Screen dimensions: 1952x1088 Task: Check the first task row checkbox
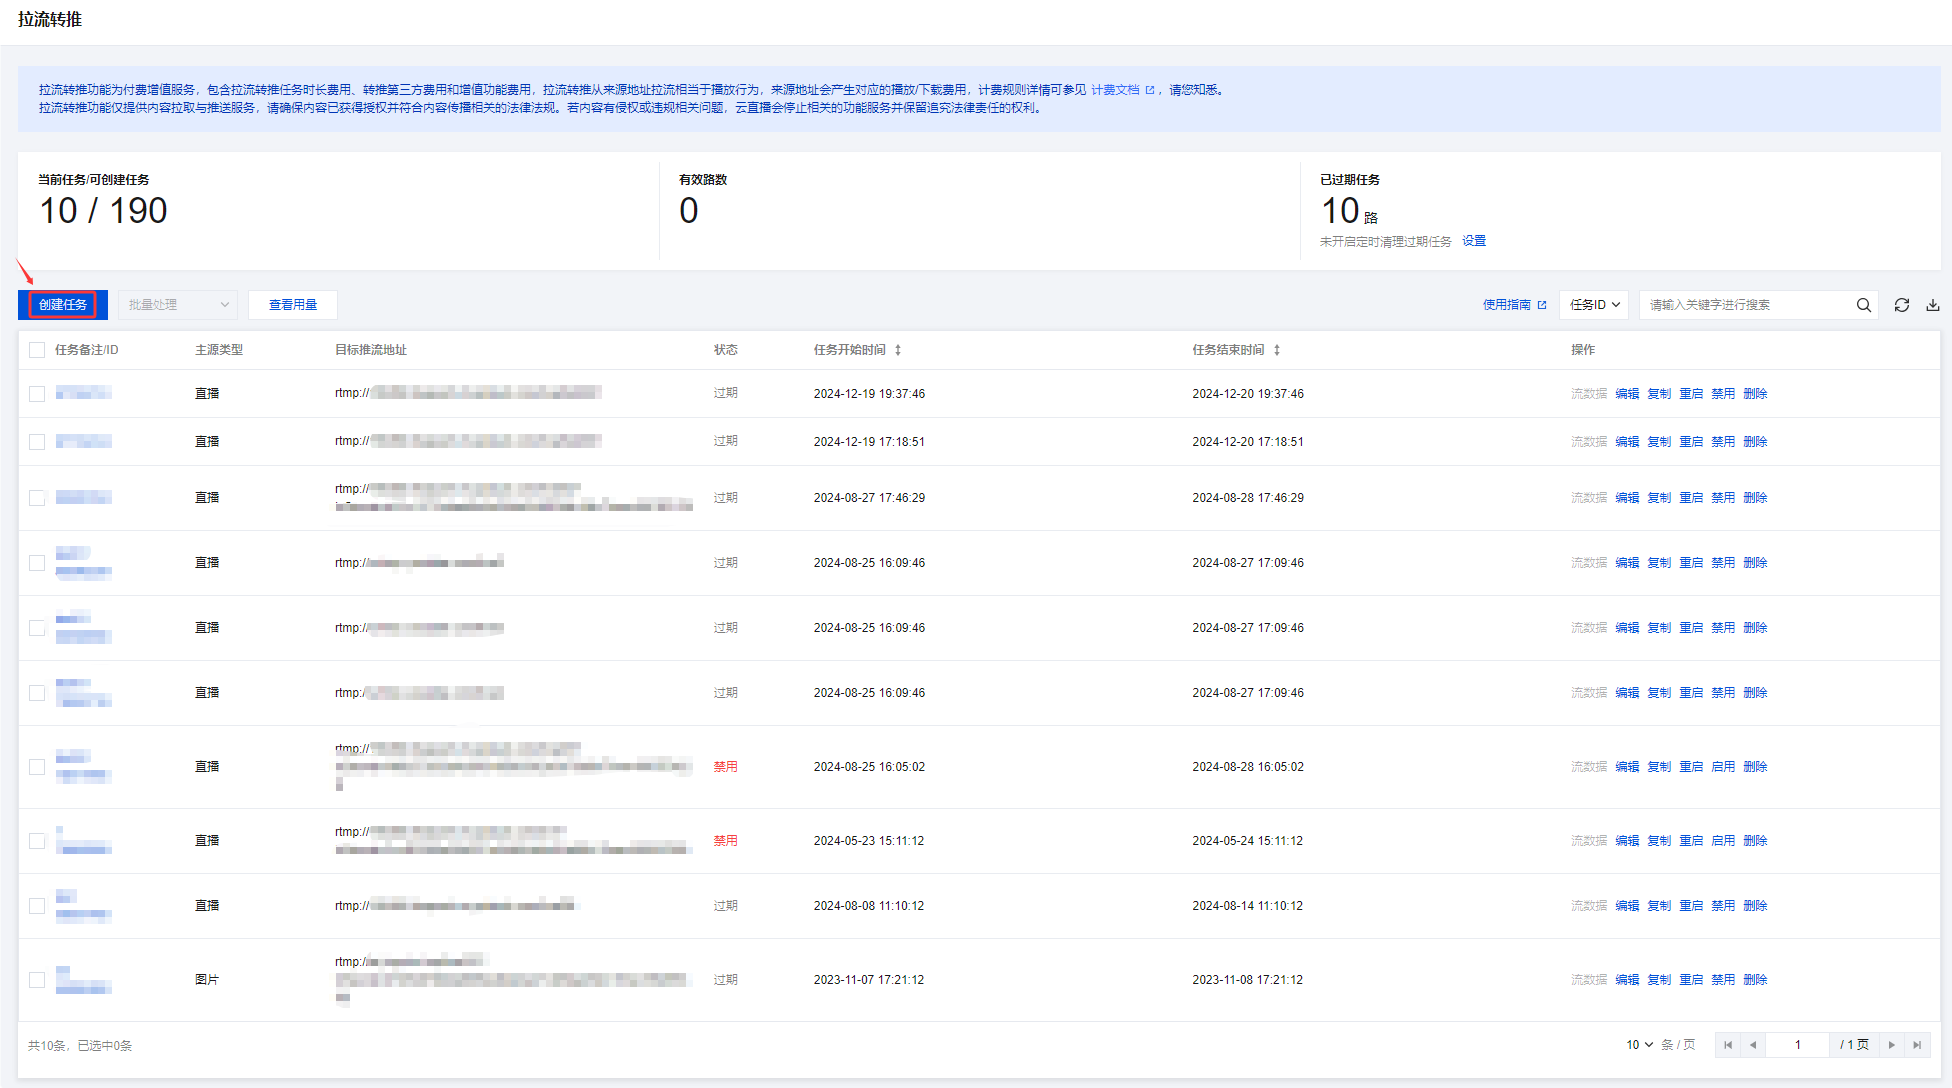click(x=37, y=394)
